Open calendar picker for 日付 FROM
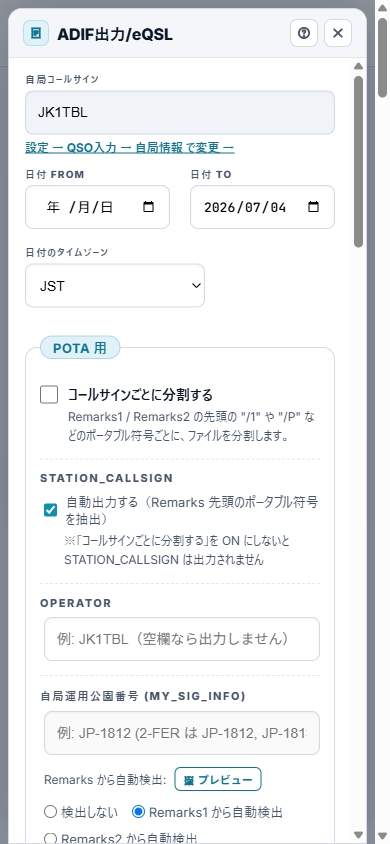The image size is (390, 844). tap(148, 207)
